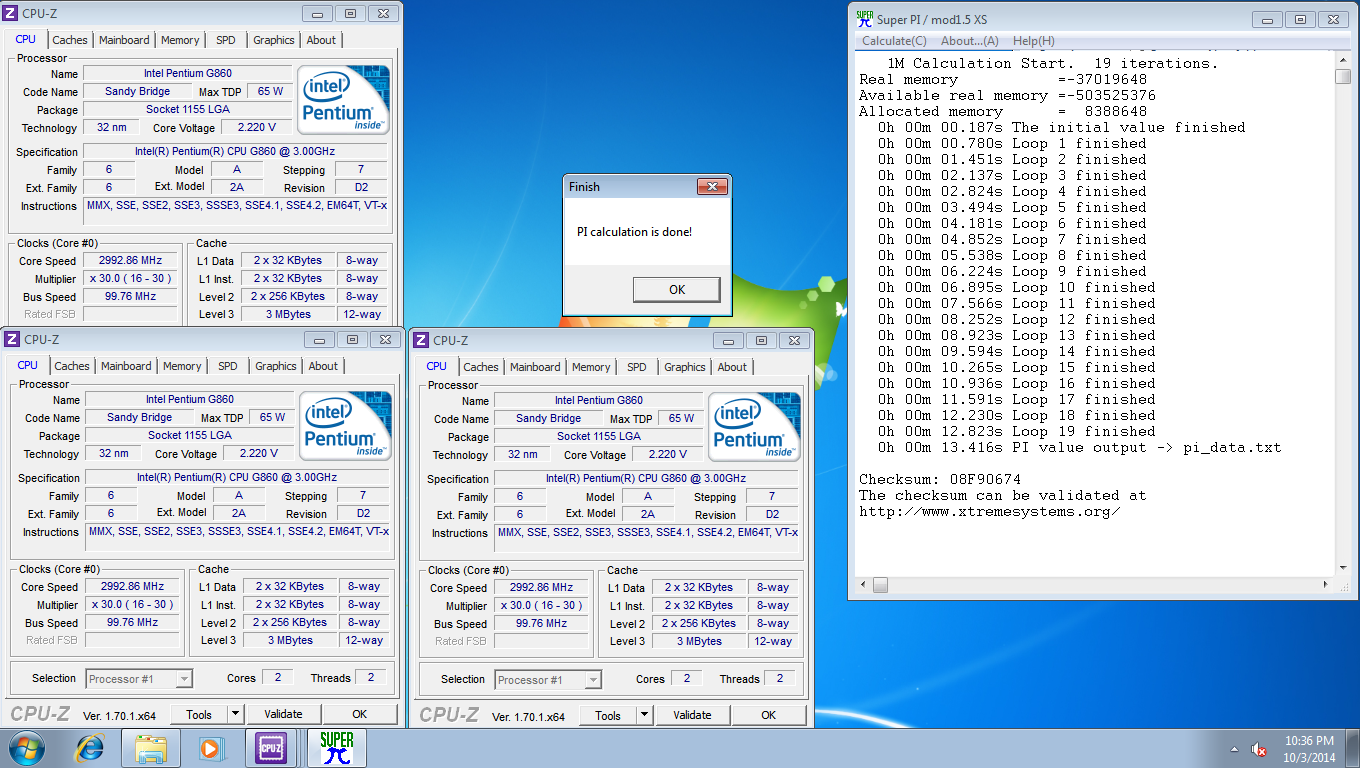Click OK button in bottom-left CPU-Z window
Screen dimensions: 1360x768
click(360, 714)
